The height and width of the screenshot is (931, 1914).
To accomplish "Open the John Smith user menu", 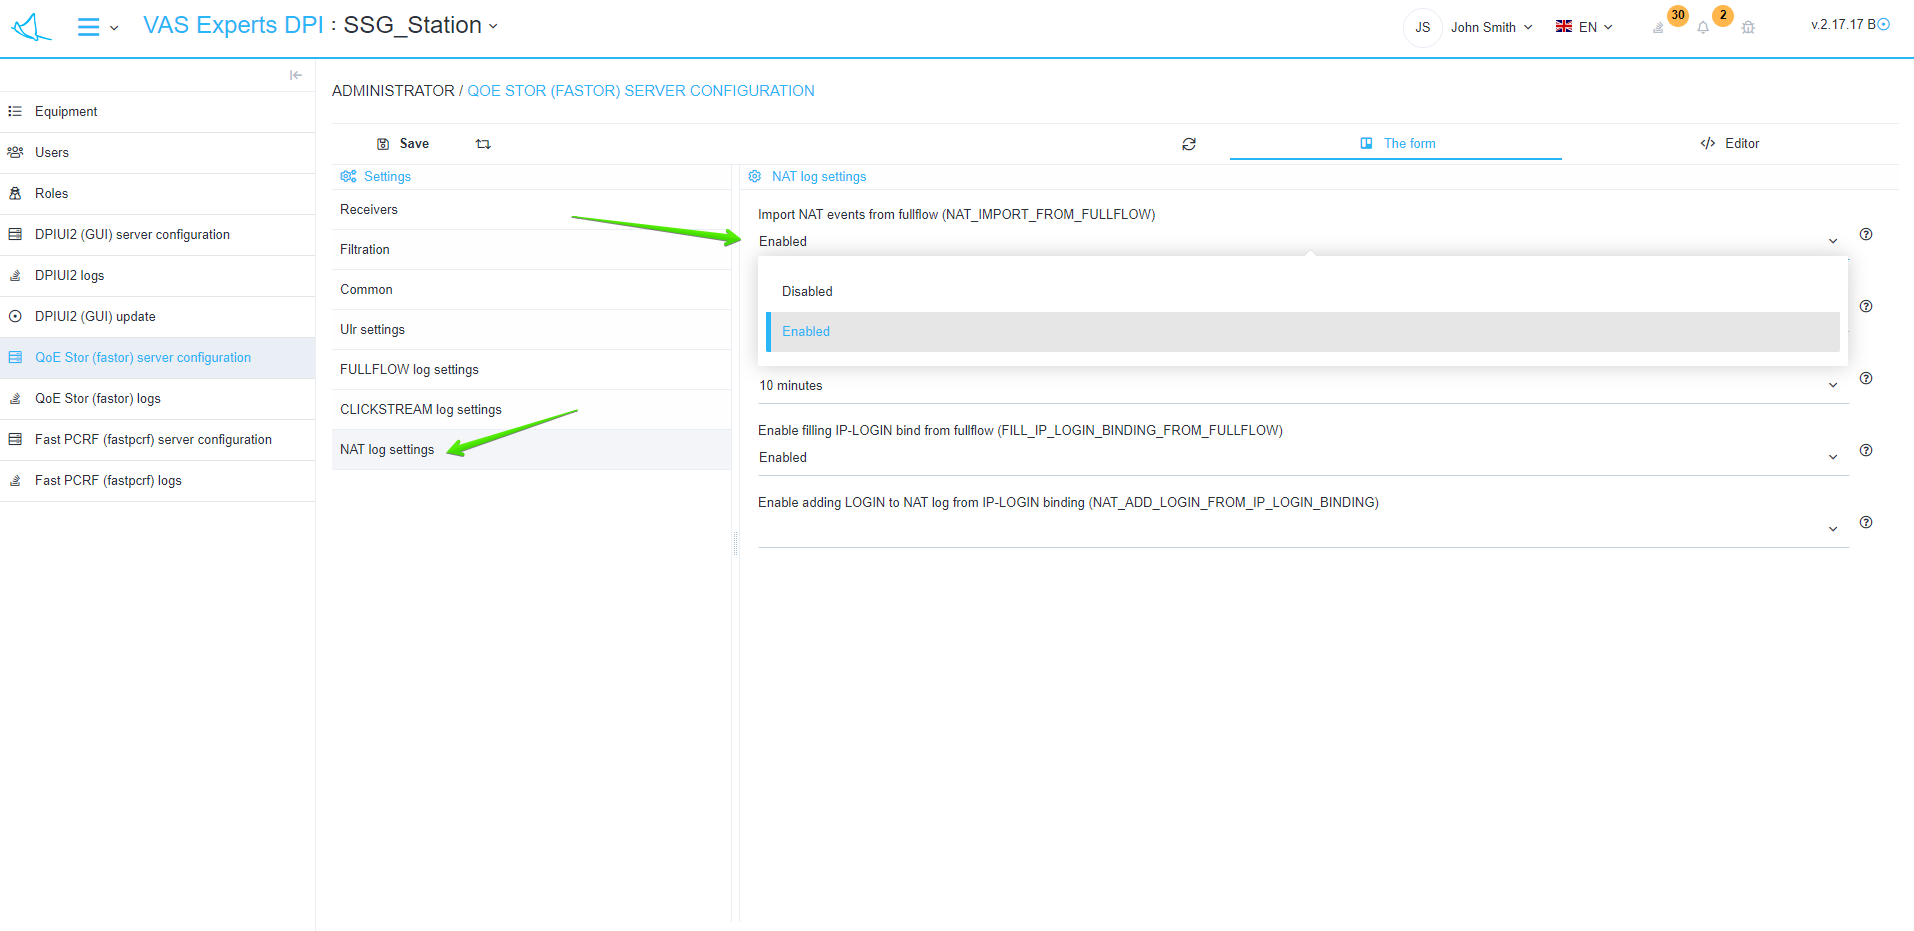I will point(1490,28).
